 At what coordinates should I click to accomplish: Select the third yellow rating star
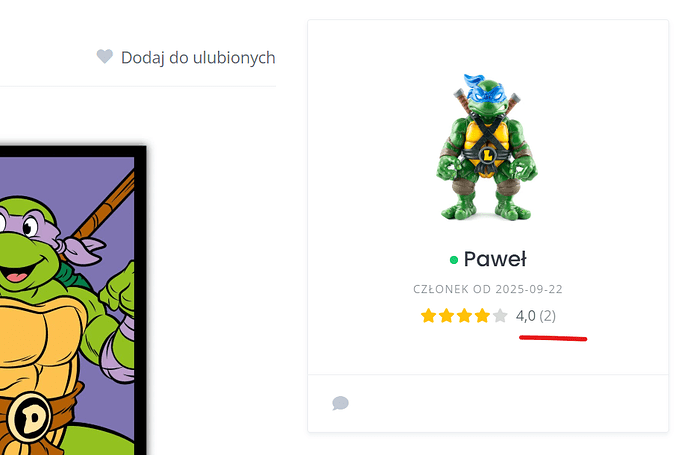(x=464, y=316)
